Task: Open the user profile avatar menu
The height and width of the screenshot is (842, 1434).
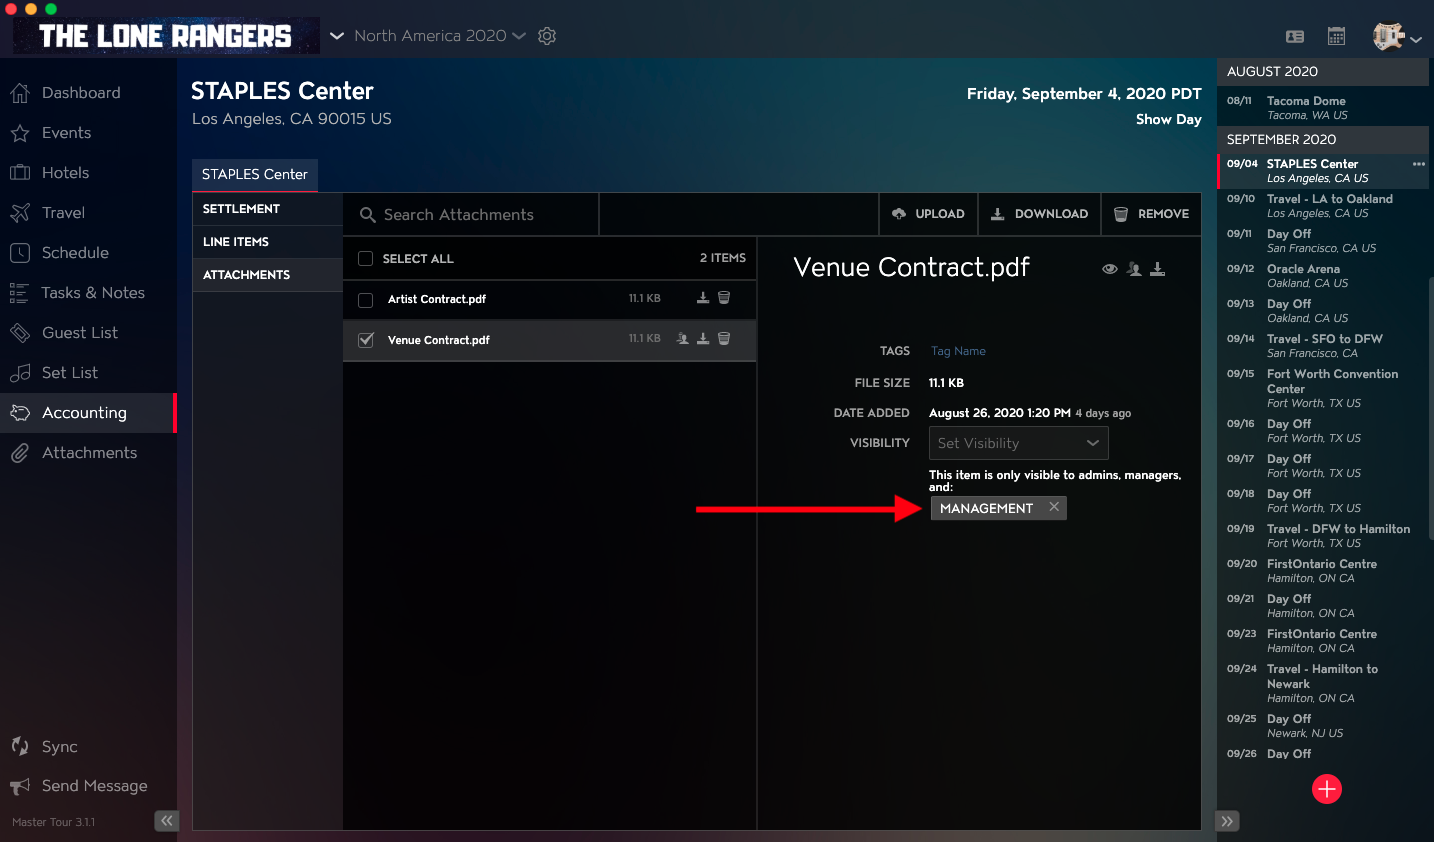Action: (x=1397, y=37)
